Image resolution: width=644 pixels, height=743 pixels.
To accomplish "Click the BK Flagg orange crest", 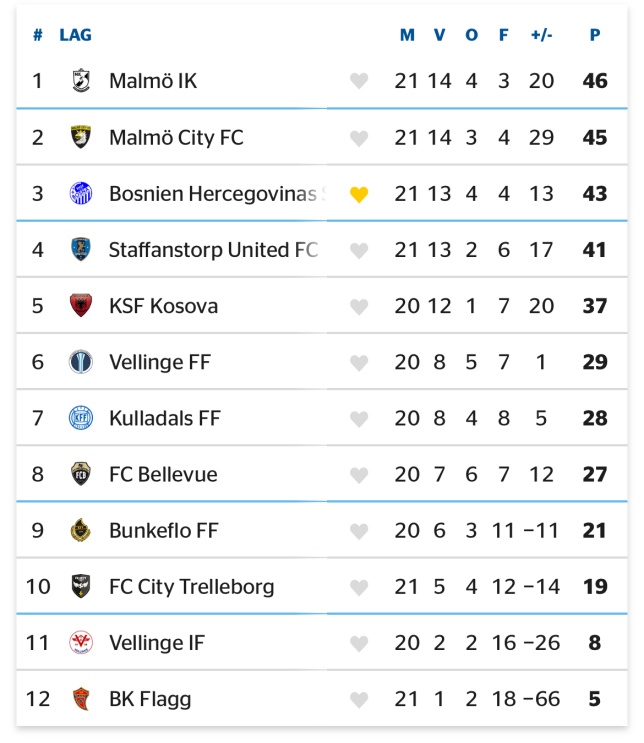I will (81, 699).
